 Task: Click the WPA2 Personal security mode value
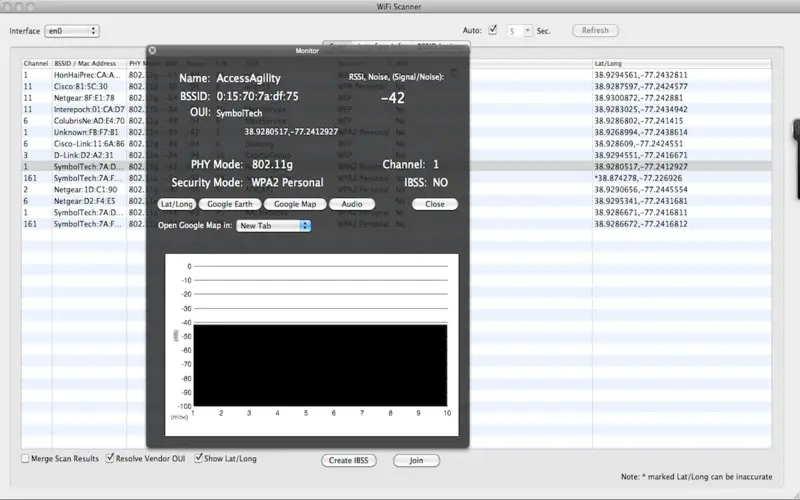287,183
